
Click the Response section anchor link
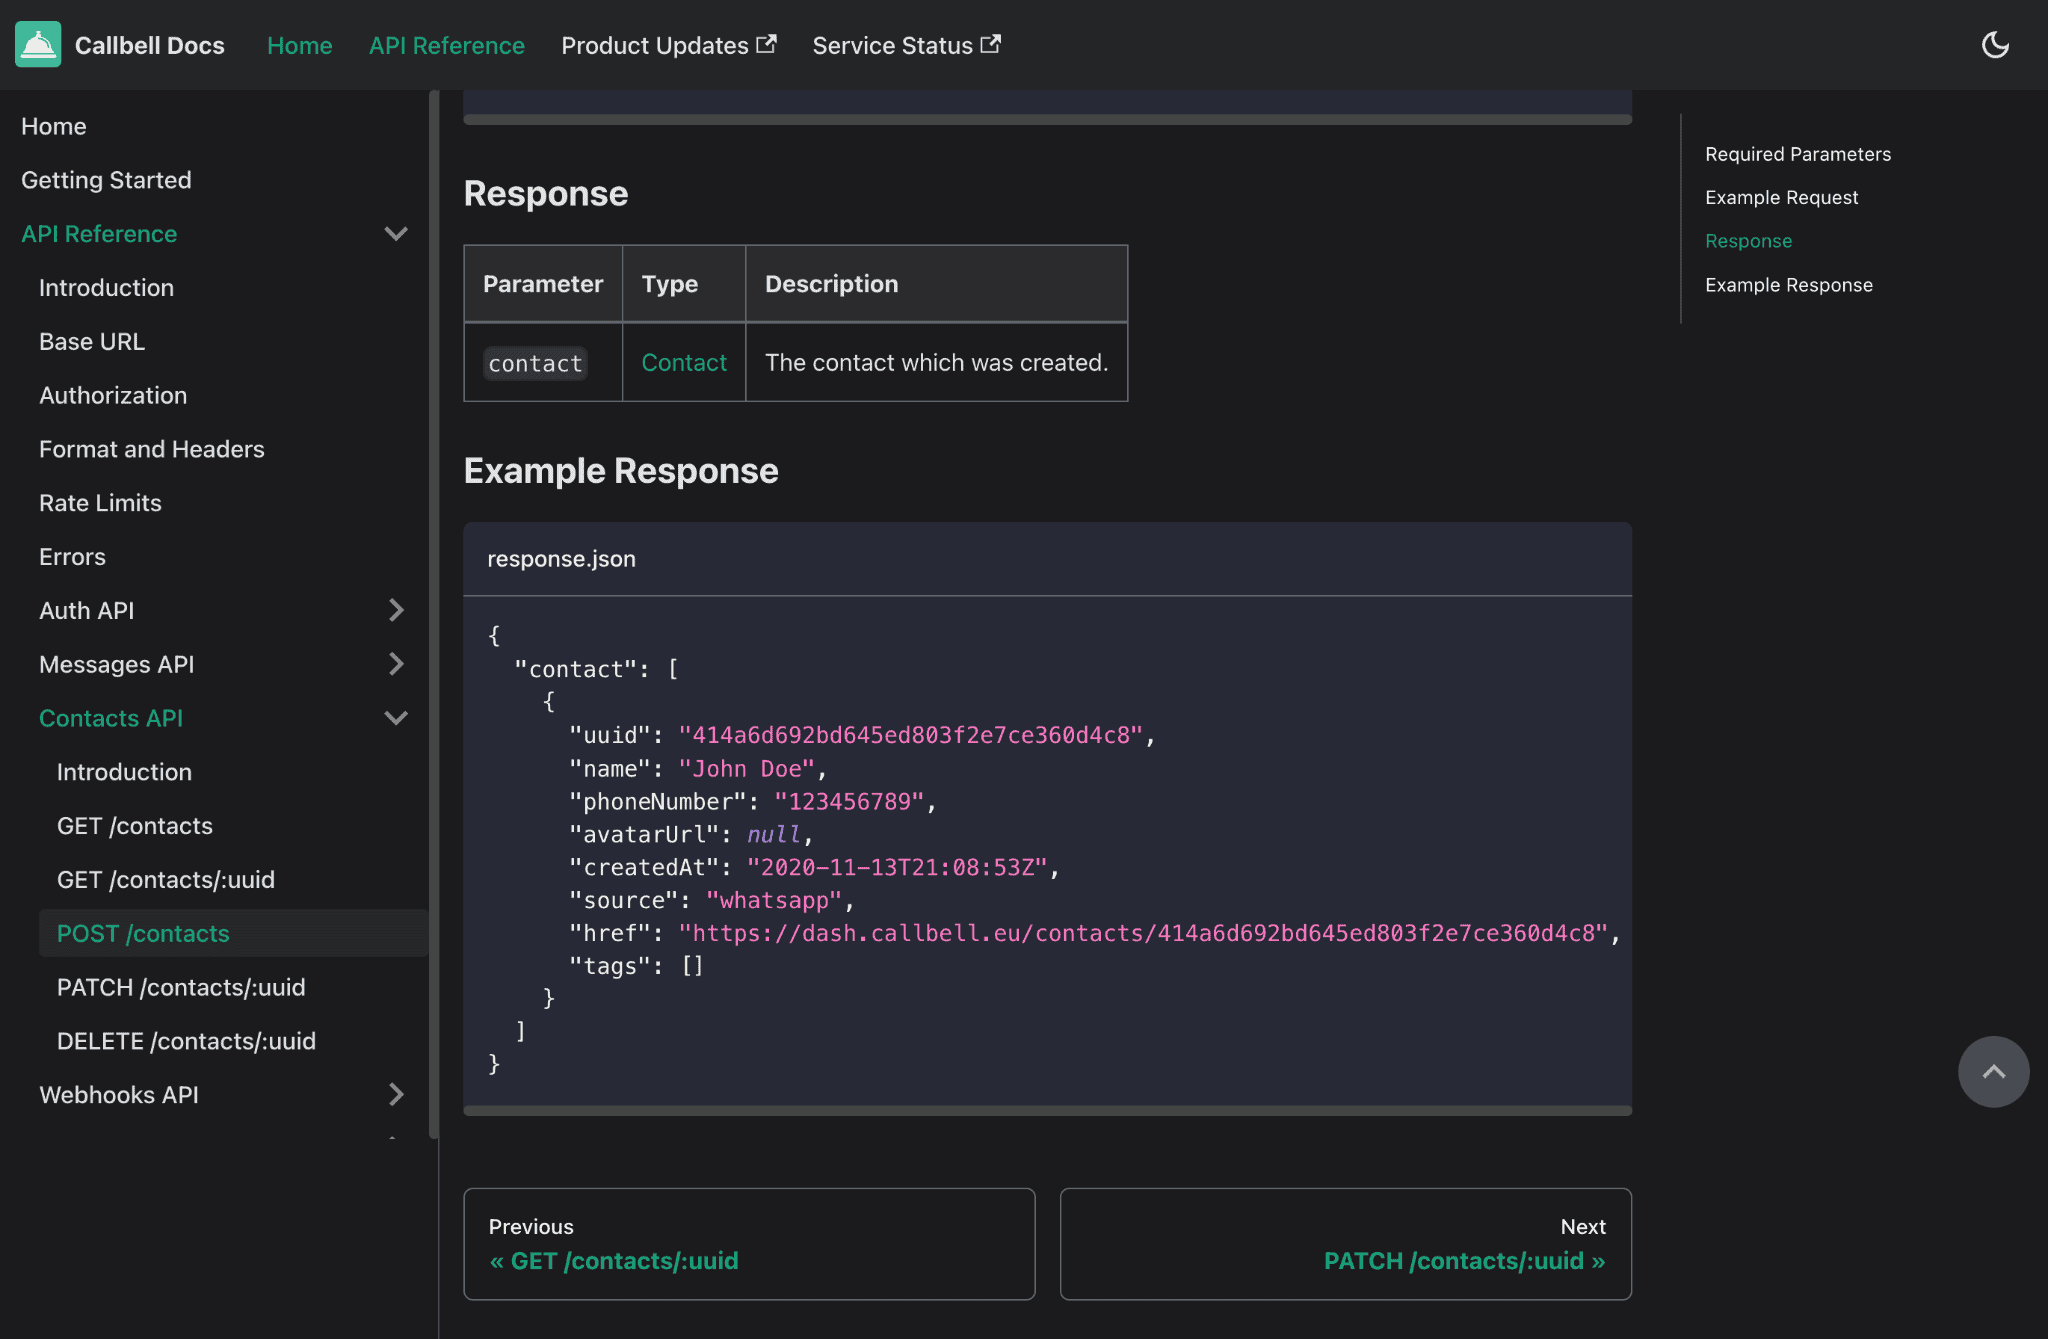point(1748,239)
